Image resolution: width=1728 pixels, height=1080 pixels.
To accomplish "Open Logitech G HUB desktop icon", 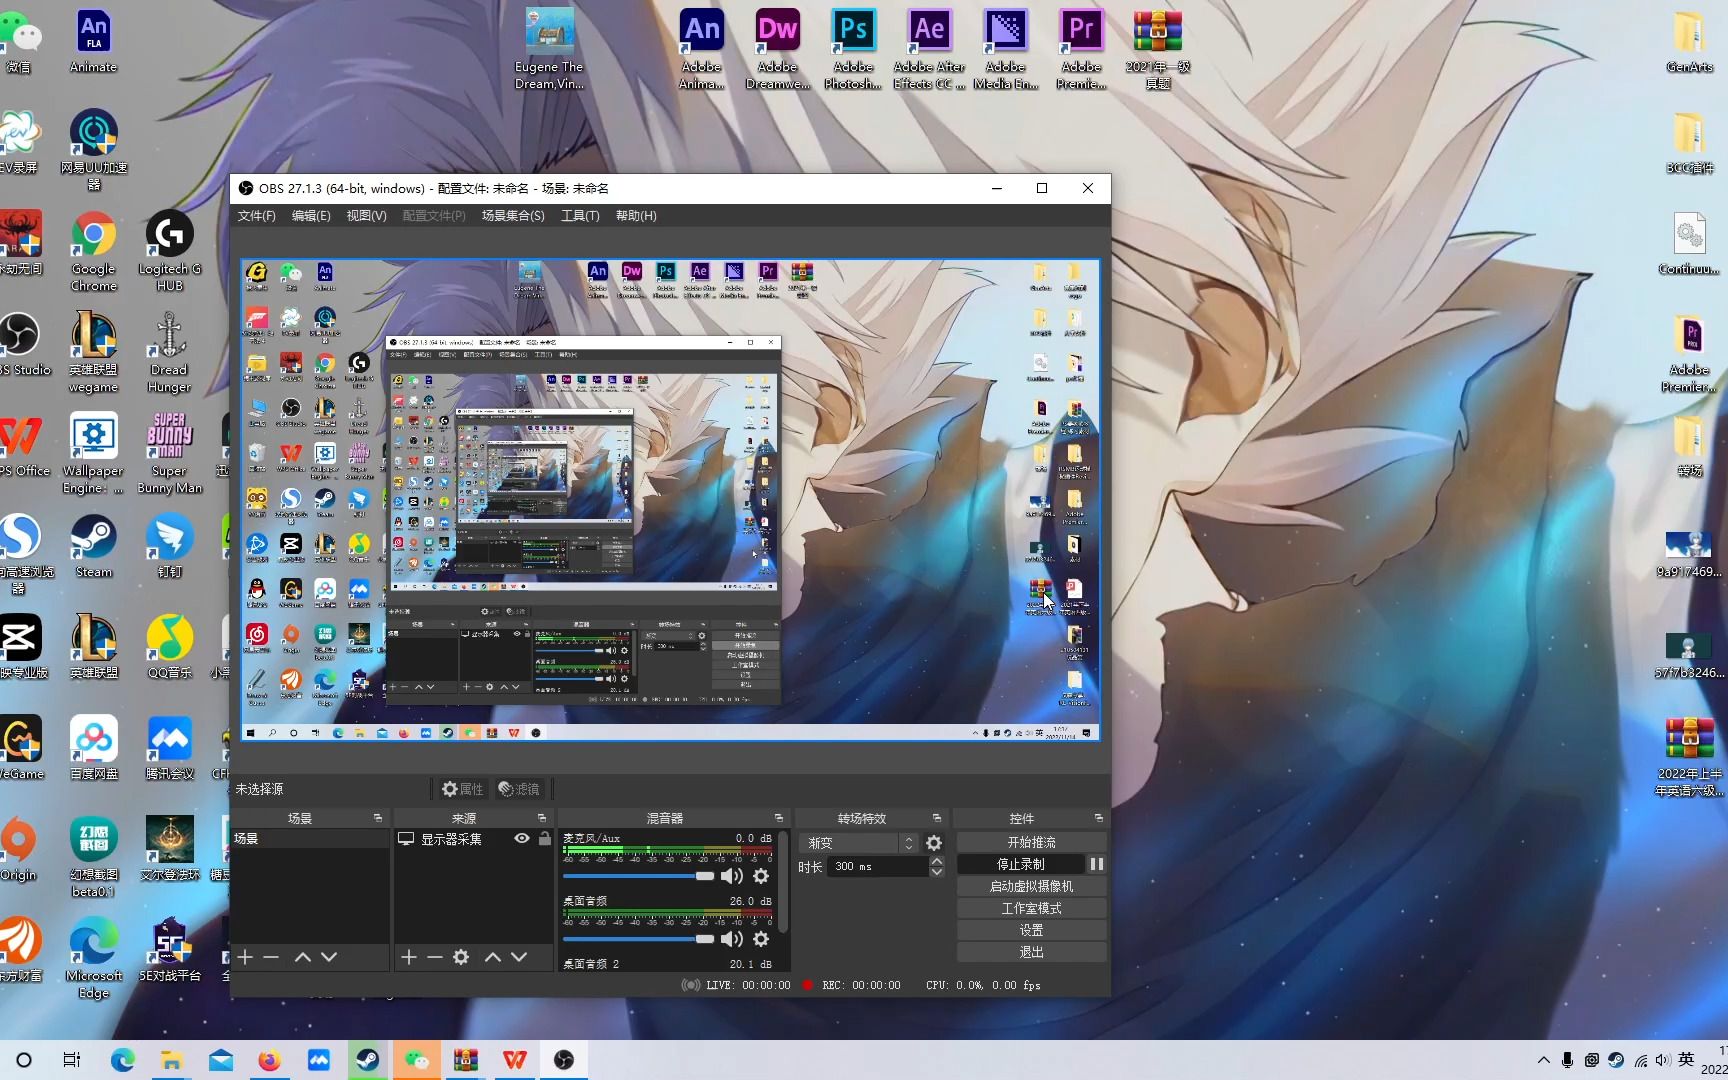I will 170,251.
